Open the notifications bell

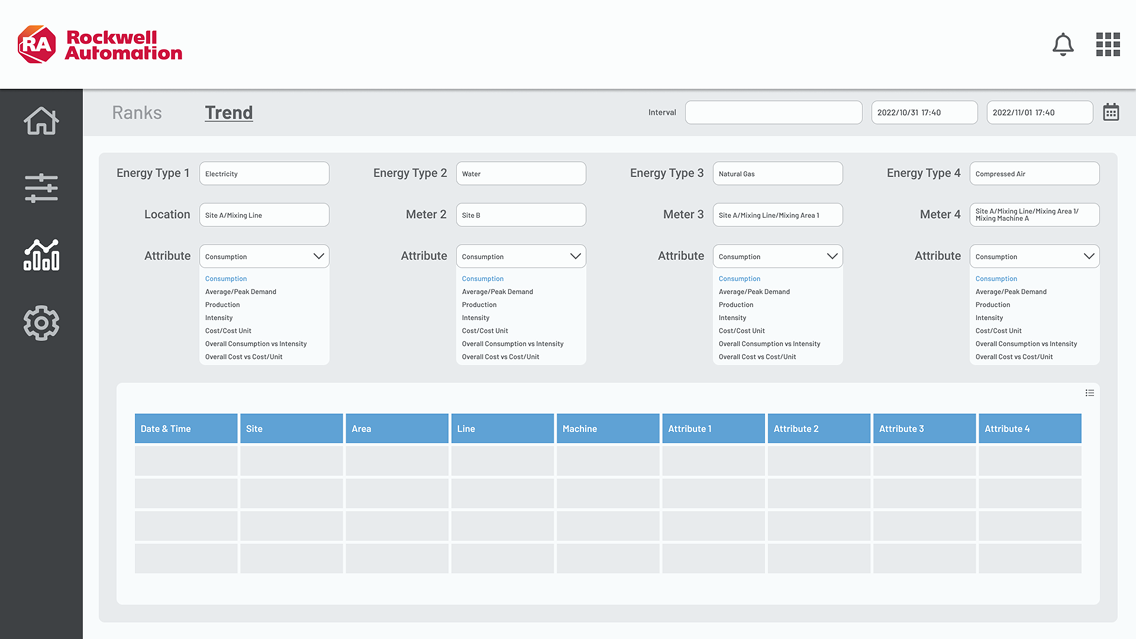pos(1063,45)
